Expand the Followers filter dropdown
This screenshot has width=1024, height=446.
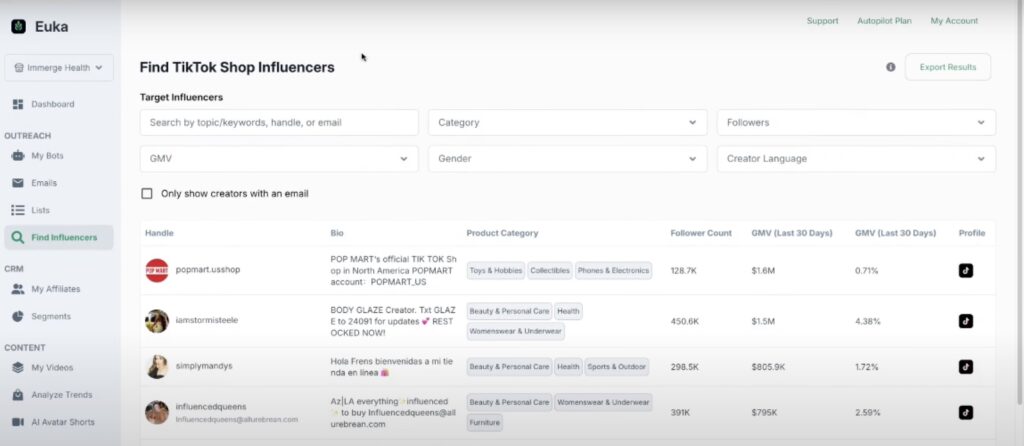pos(856,123)
